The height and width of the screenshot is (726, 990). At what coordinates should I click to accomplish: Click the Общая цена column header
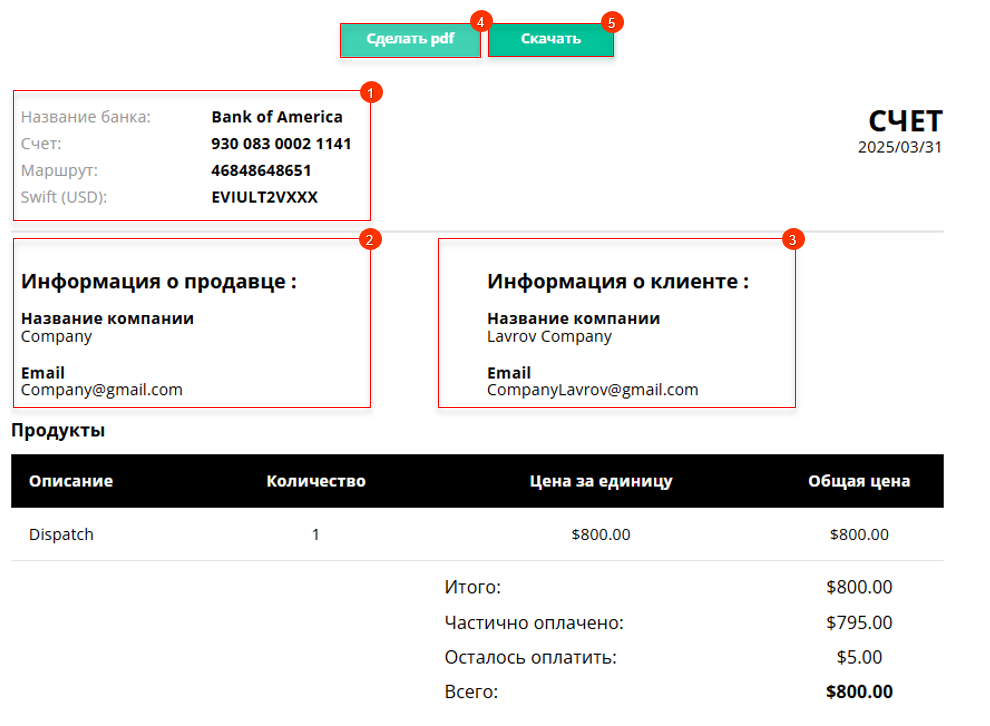pyautogui.click(x=859, y=481)
